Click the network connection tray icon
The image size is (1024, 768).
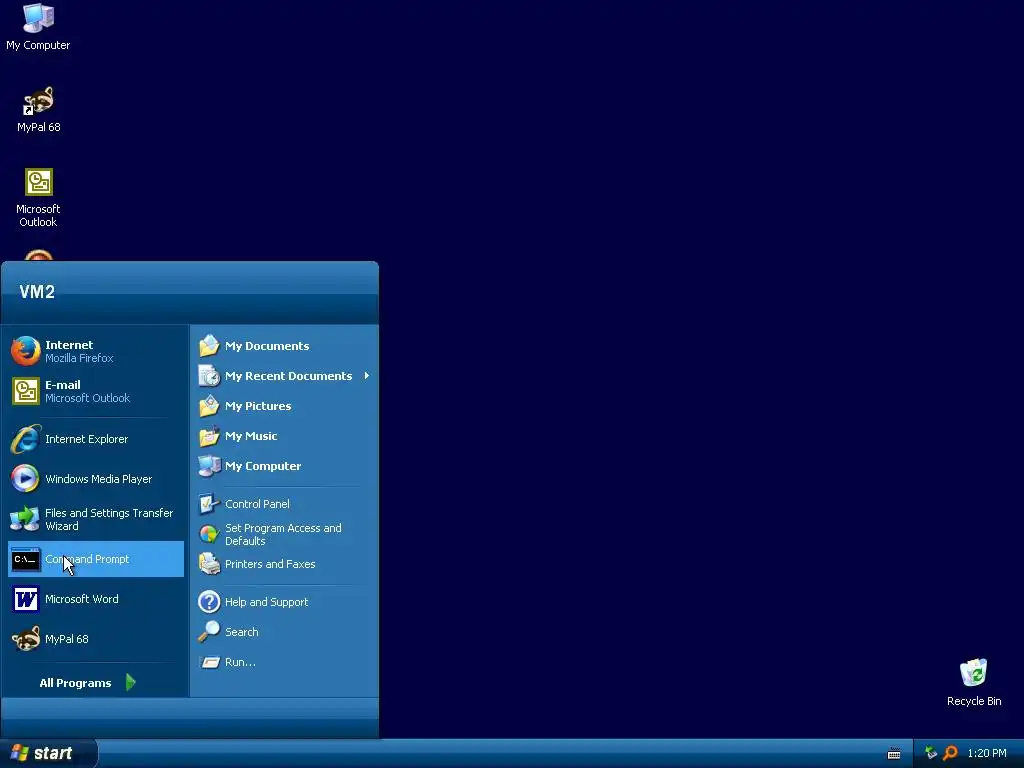931,753
